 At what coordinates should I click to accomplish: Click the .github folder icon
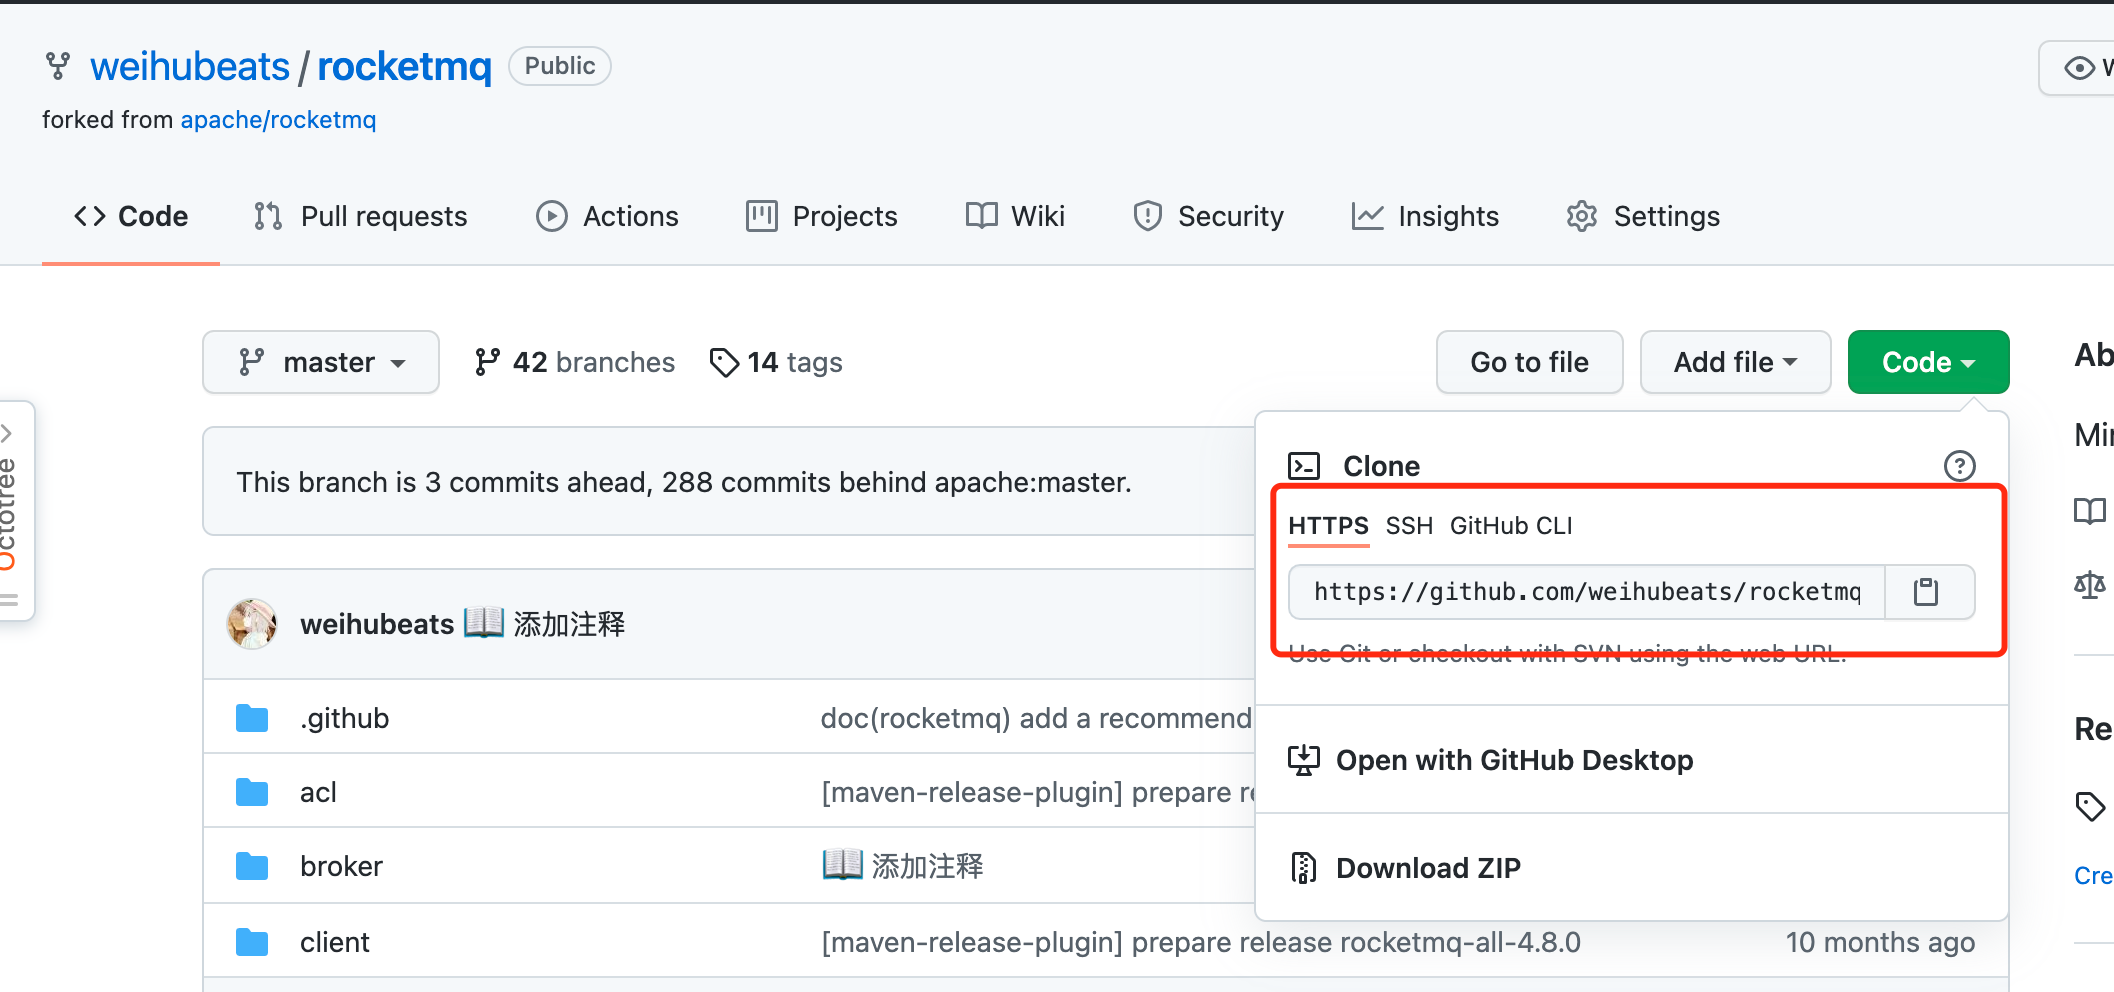[x=252, y=718]
